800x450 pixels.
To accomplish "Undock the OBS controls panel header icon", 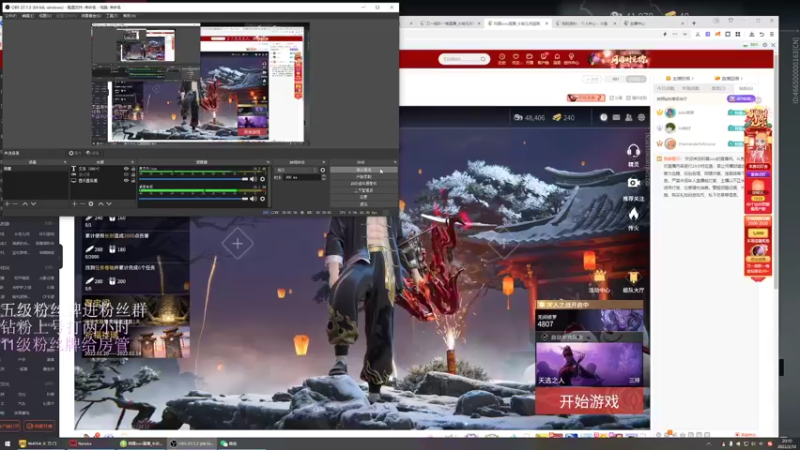I will click(395, 162).
